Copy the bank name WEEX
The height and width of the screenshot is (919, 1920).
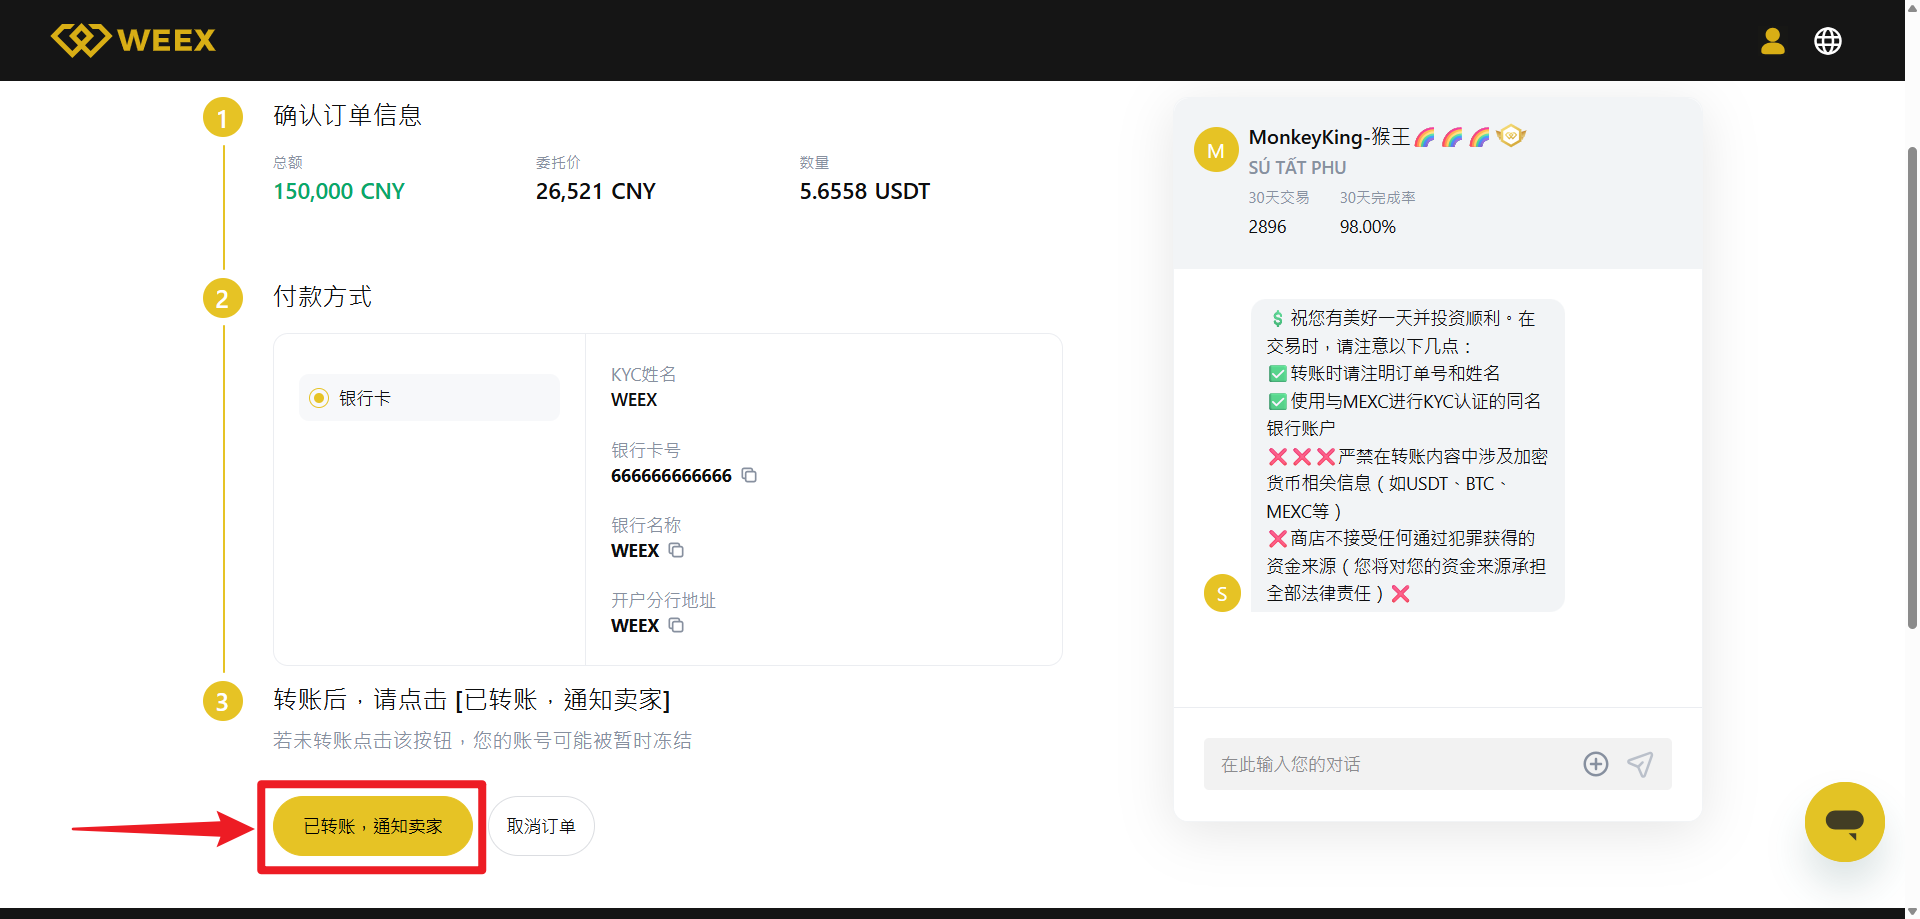click(x=676, y=551)
